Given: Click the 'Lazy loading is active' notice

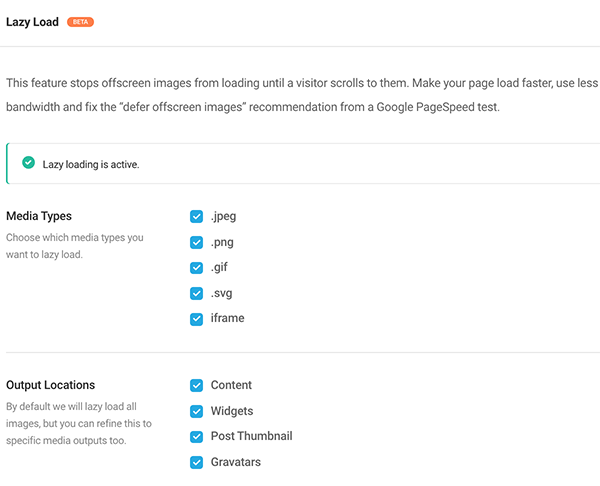Looking at the screenshot, I should (91, 164).
